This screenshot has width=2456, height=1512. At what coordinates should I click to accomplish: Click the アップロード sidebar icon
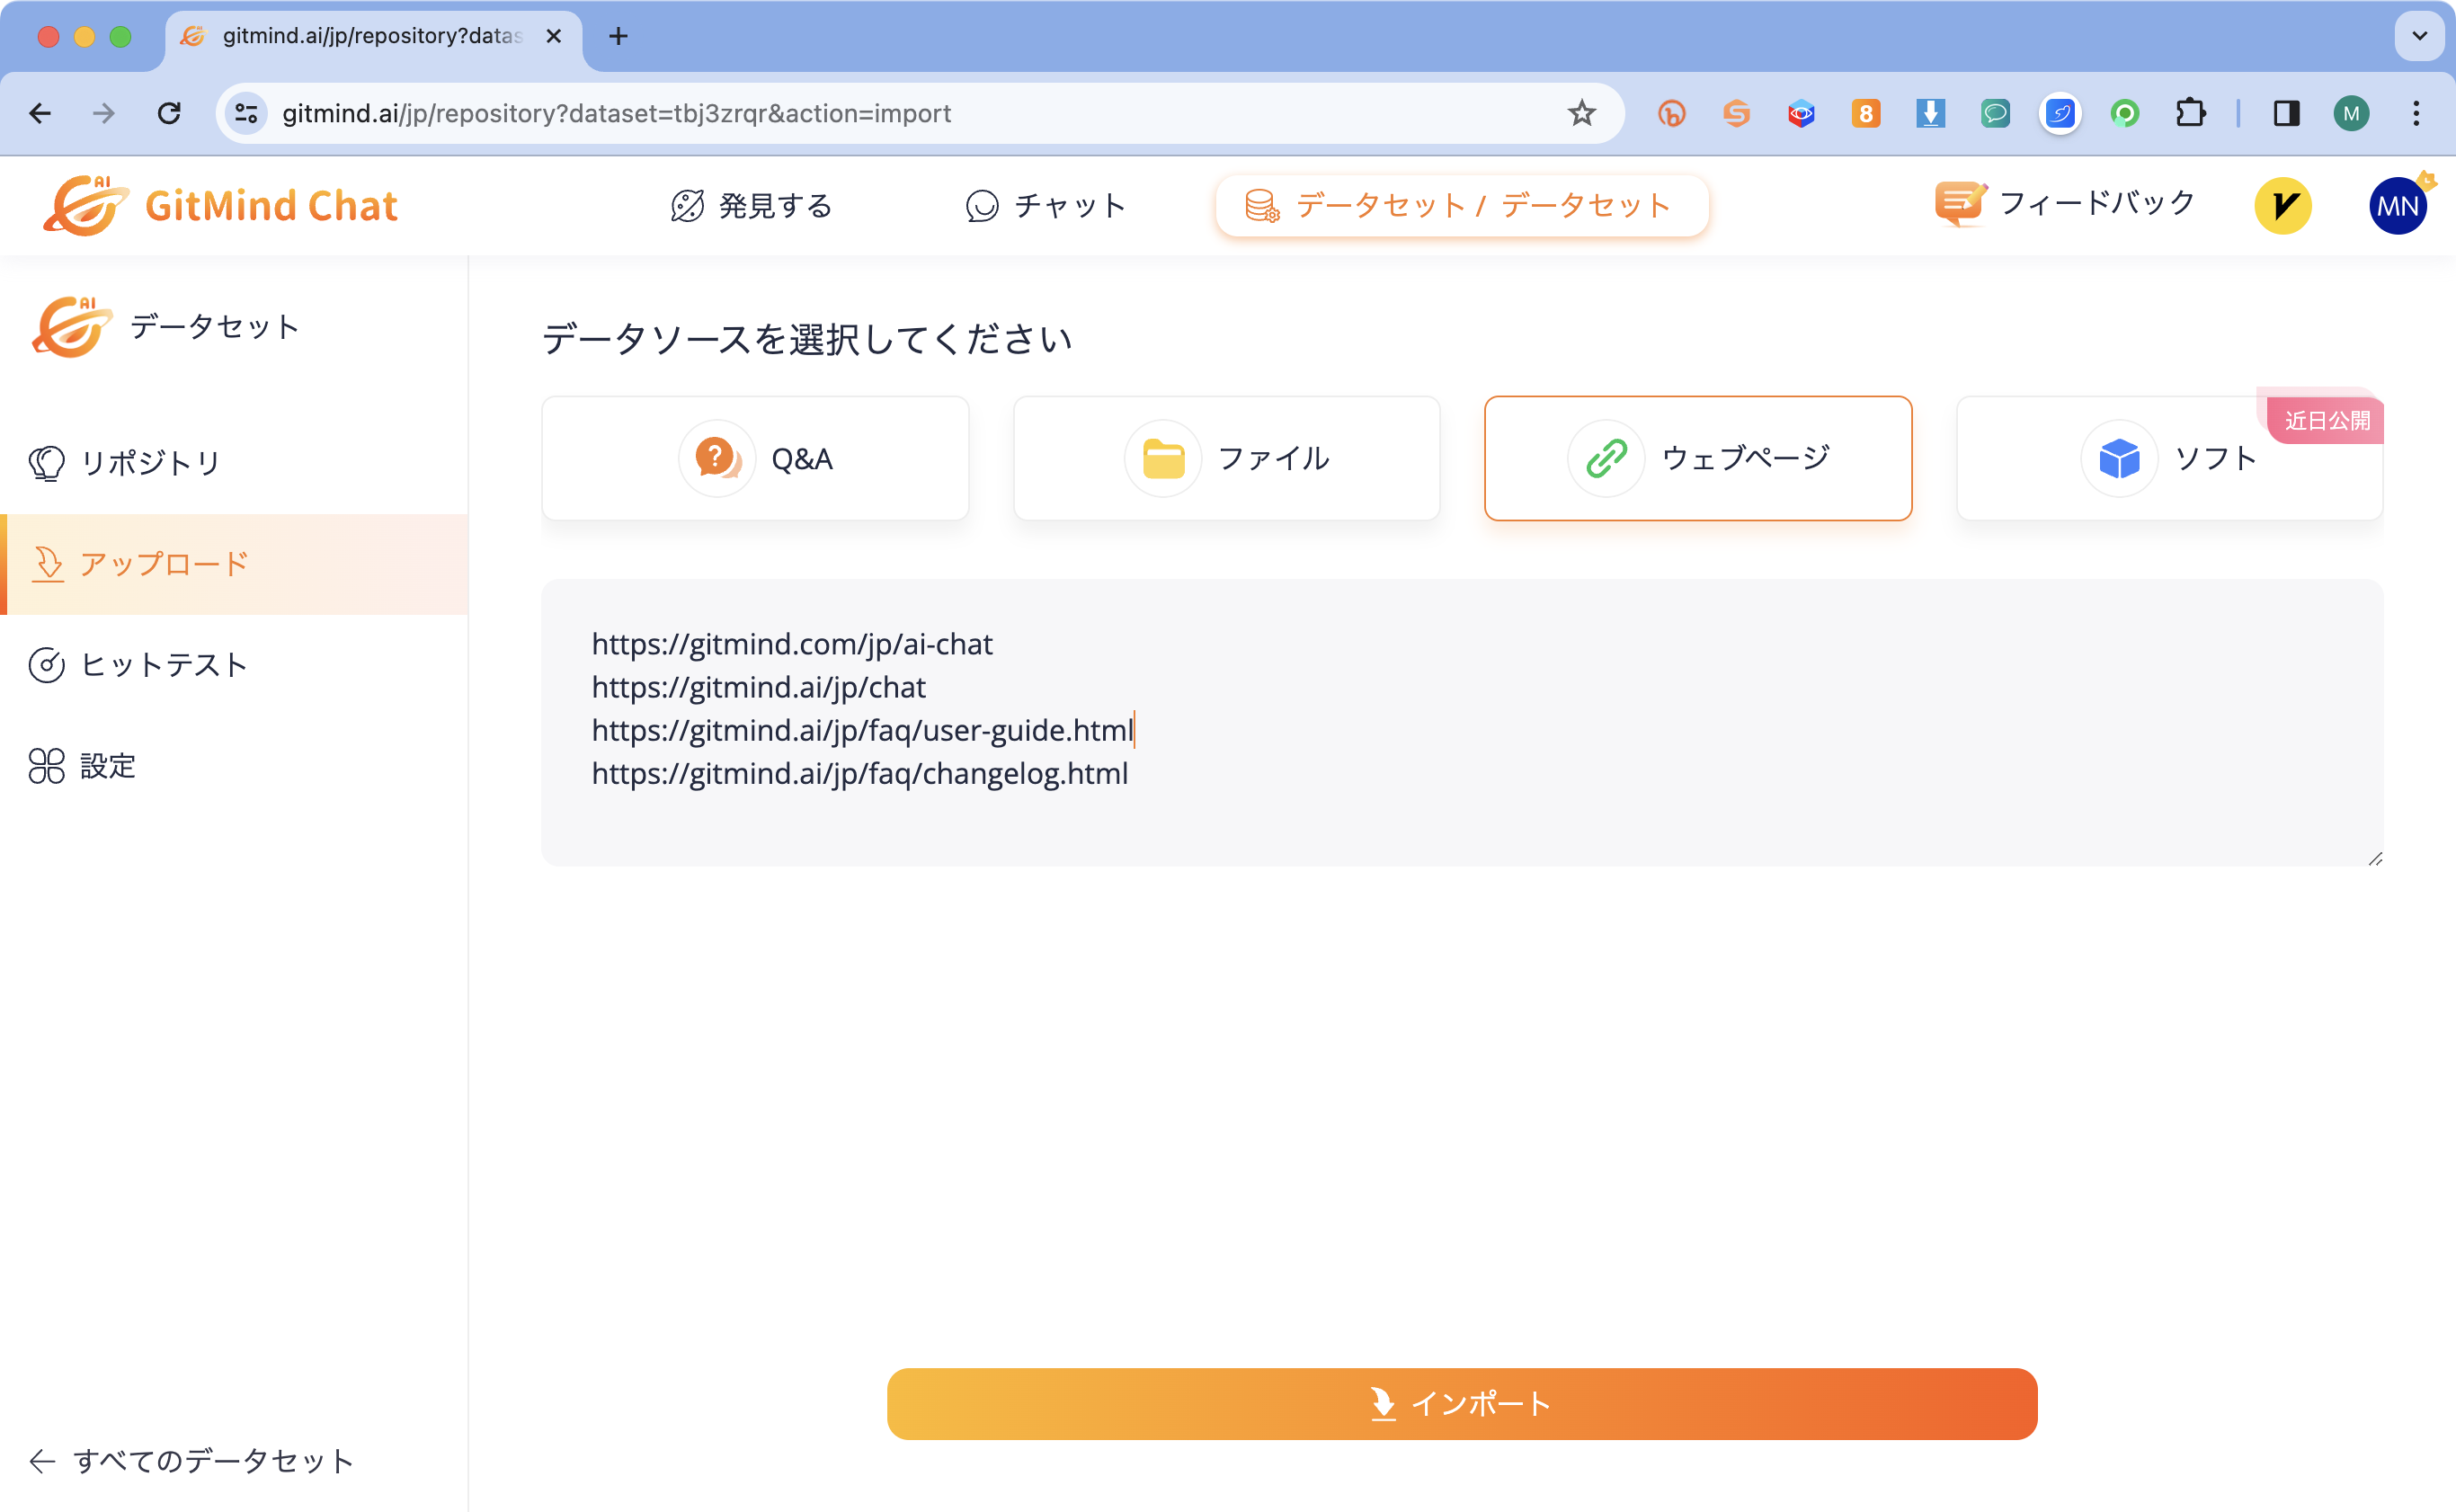pyautogui.click(x=47, y=563)
